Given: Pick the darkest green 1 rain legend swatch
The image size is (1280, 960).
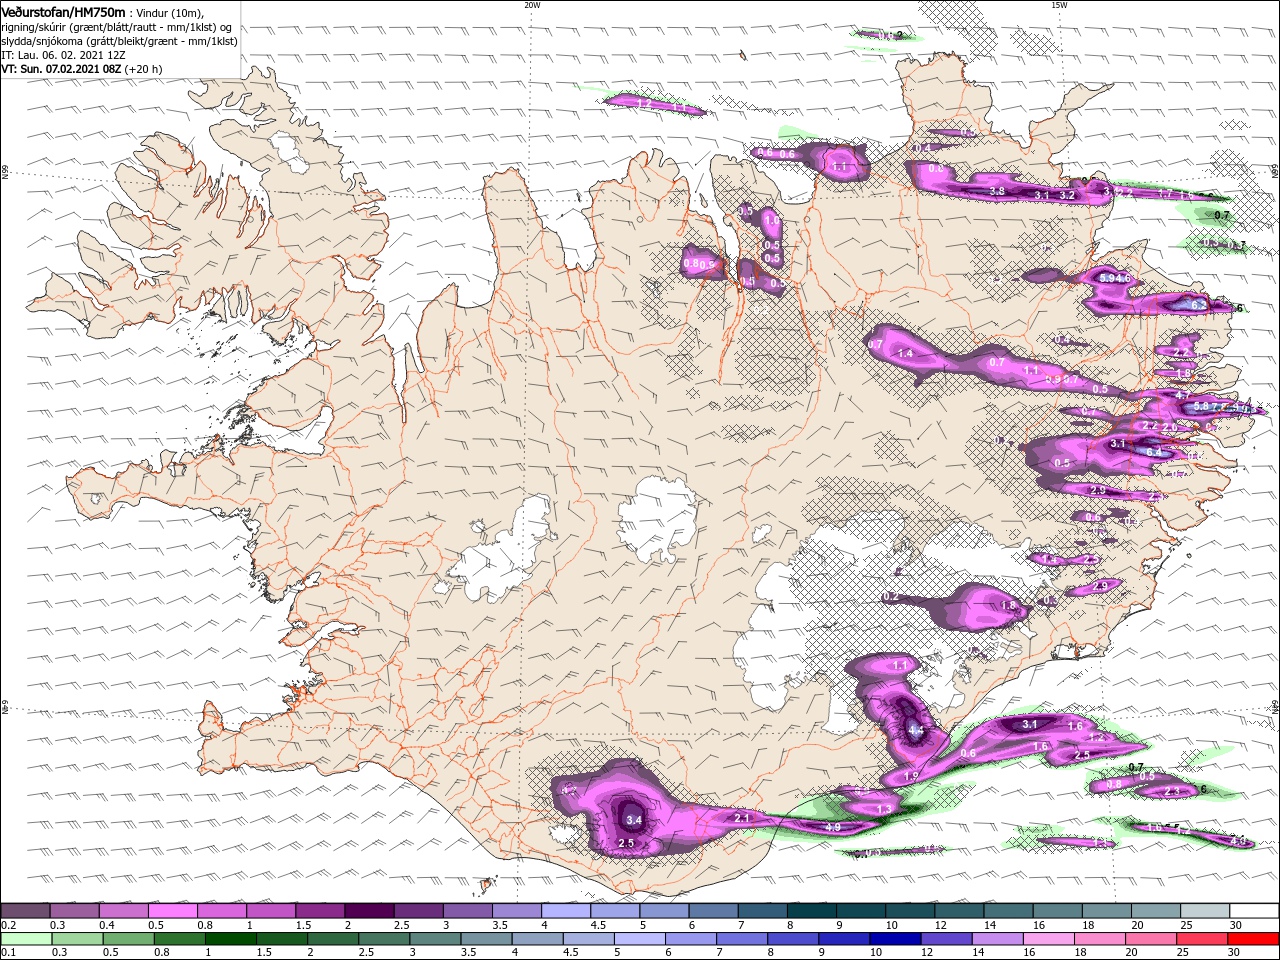Looking at the screenshot, I should pos(231,938).
